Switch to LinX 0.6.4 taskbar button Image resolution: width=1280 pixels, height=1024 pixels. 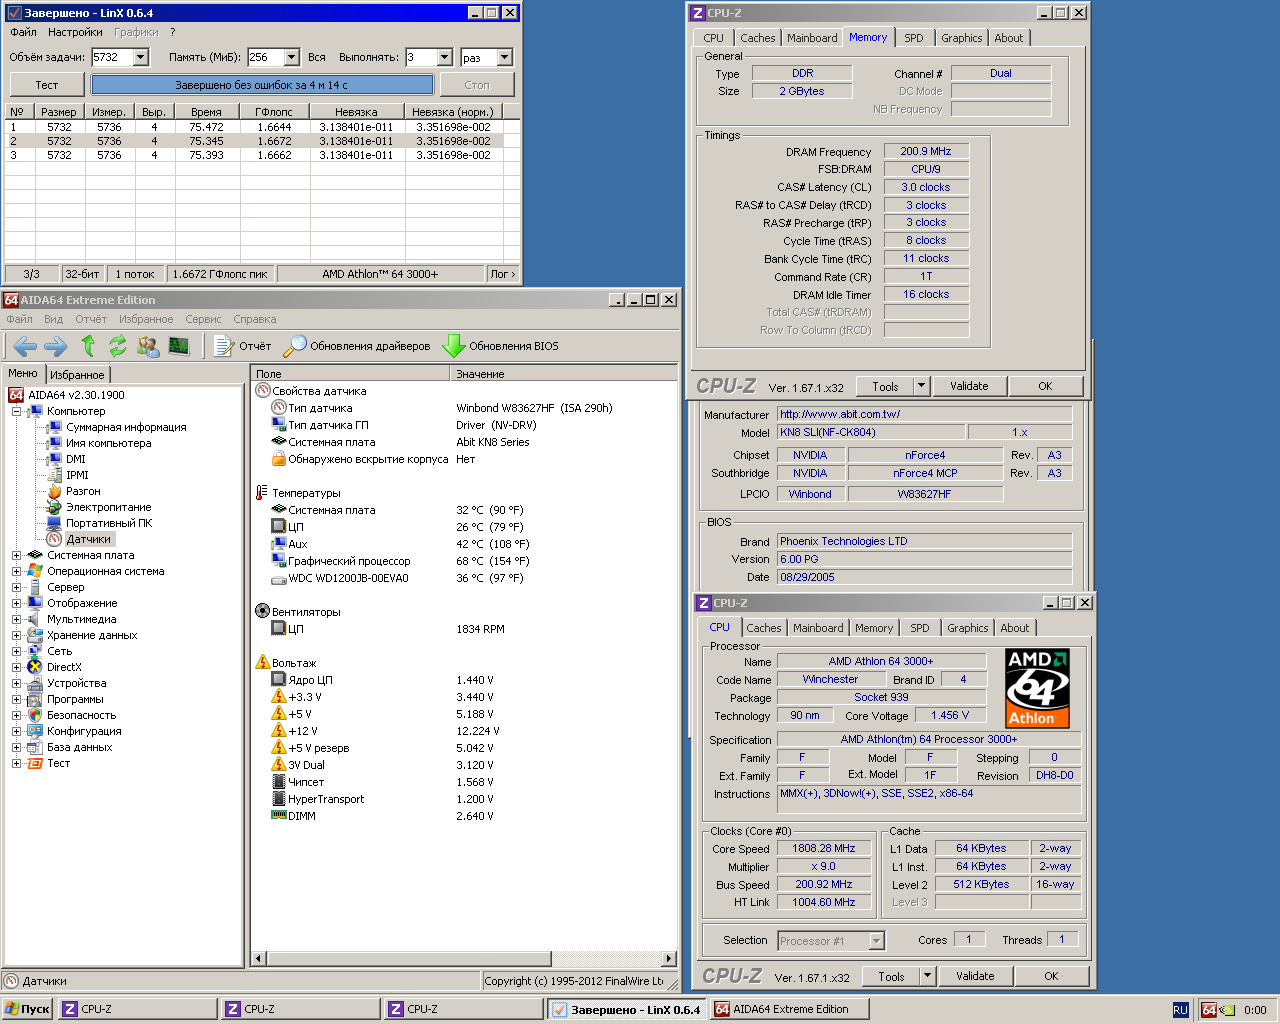click(627, 1009)
